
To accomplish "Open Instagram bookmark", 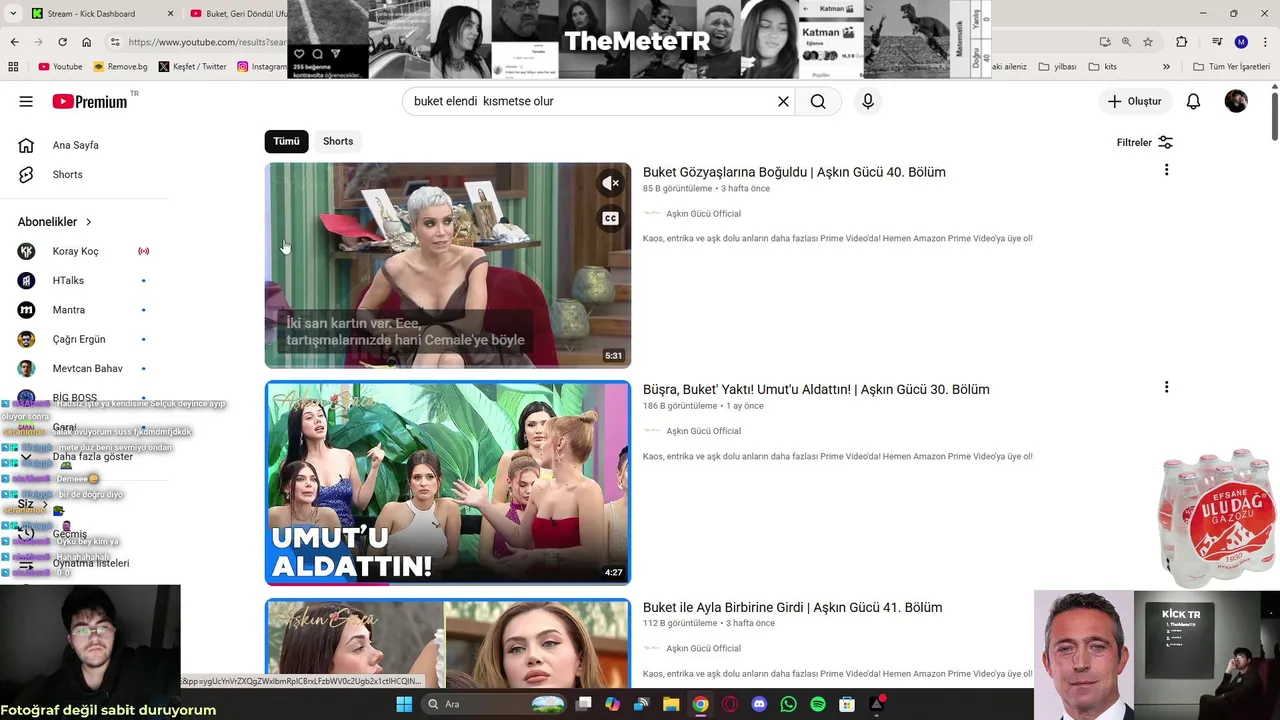I will click(262, 67).
